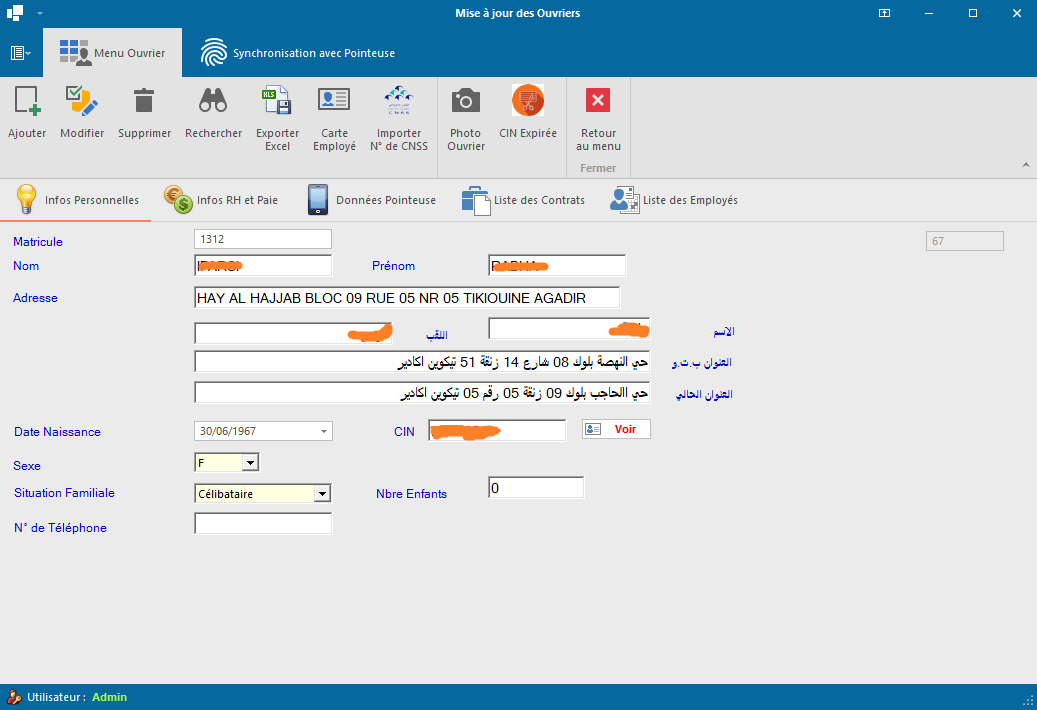Open Rechercher binoculars search tool
This screenshot has width=1037, height=710.
(x=213, y=101)
